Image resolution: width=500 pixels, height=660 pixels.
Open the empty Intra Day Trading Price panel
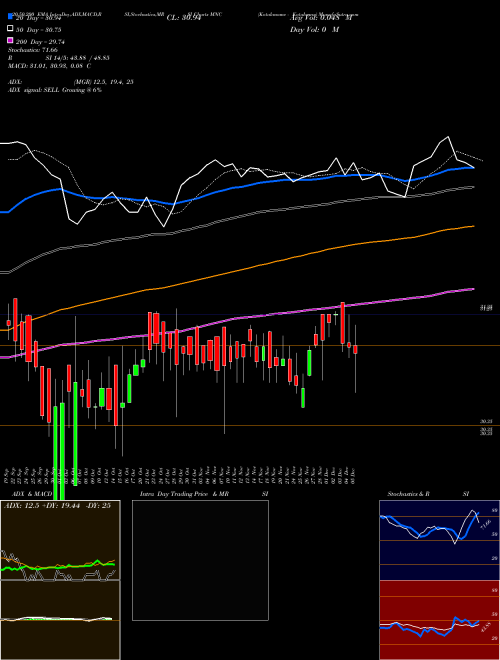tap(200, 560)
